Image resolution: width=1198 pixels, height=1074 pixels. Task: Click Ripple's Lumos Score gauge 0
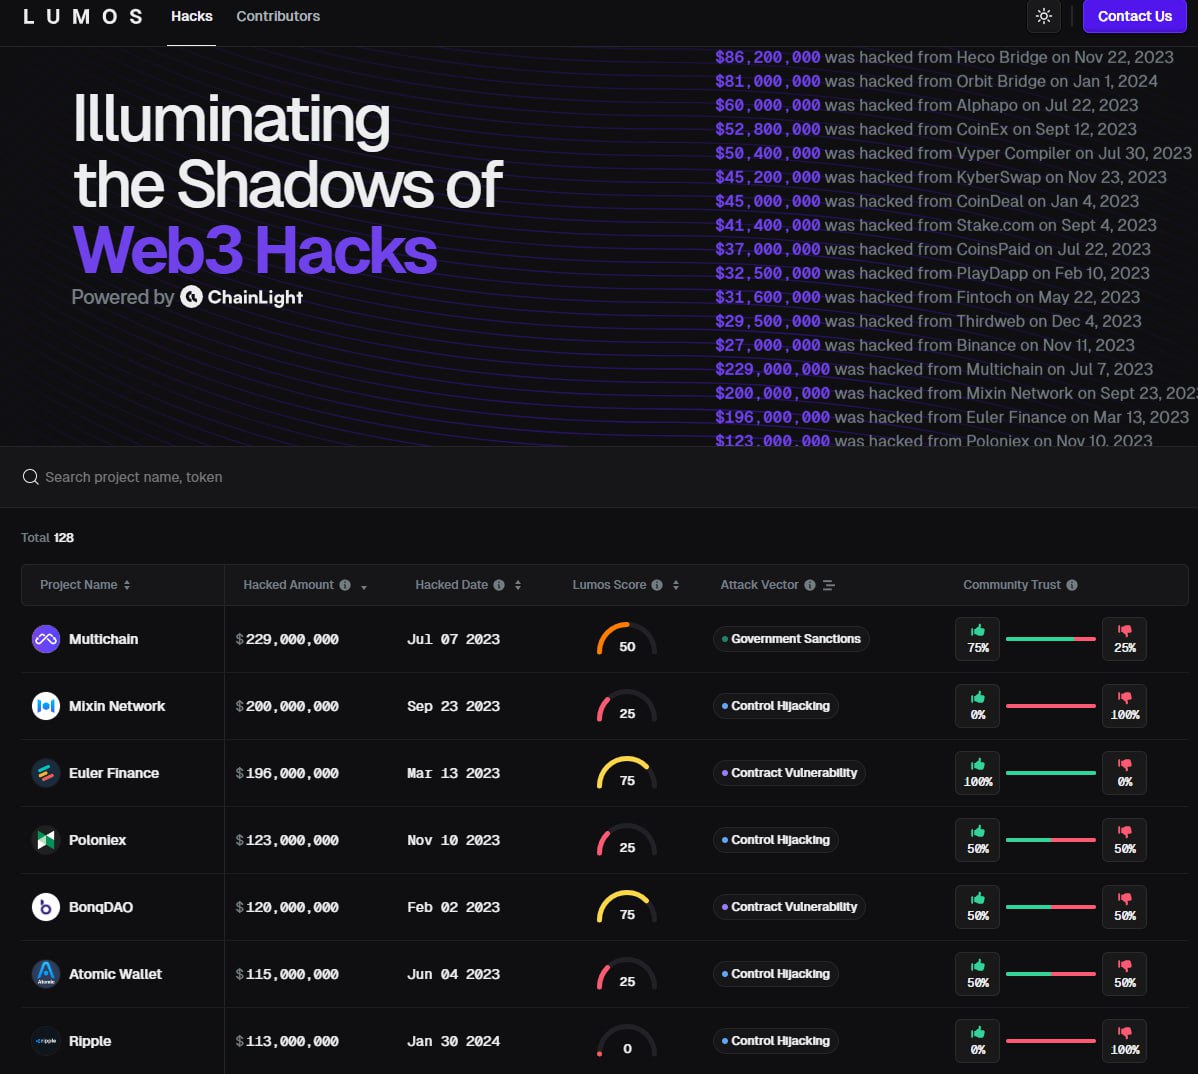[x=627, y=1042]
